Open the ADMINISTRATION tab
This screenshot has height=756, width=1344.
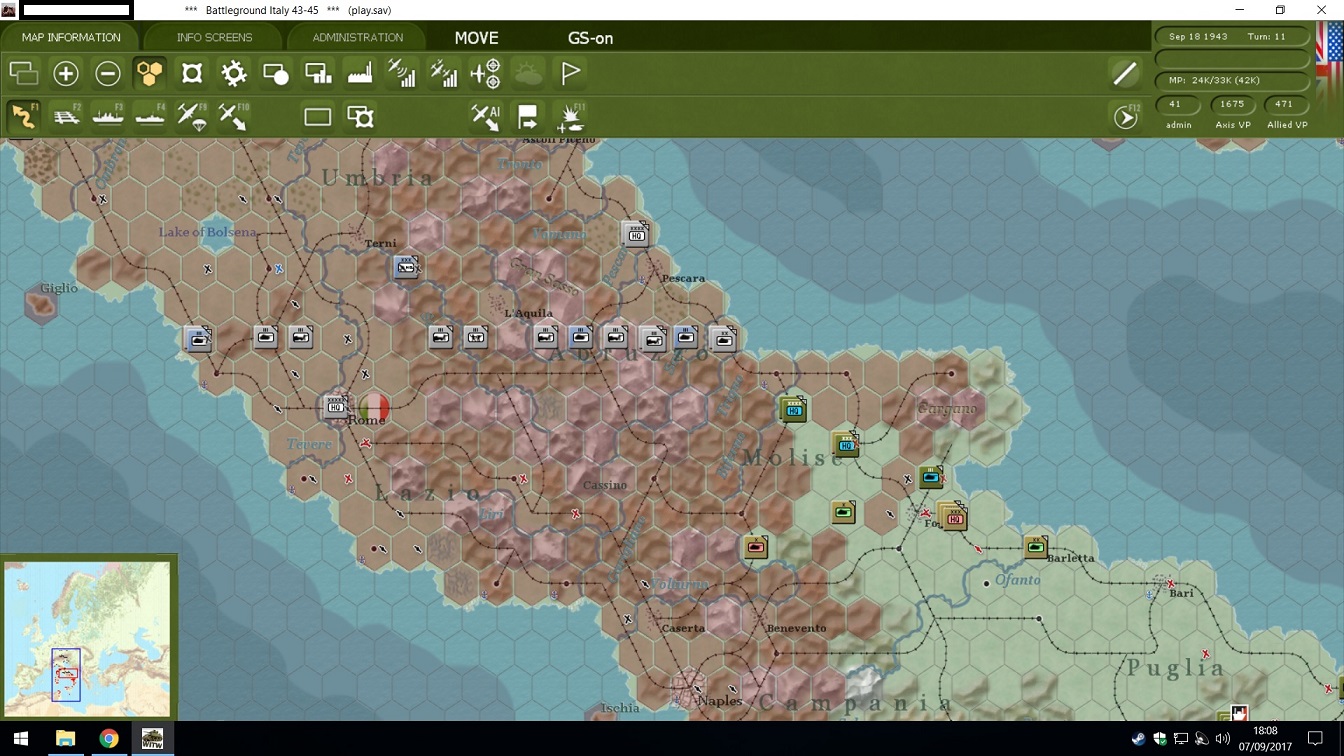pos(358,37)
